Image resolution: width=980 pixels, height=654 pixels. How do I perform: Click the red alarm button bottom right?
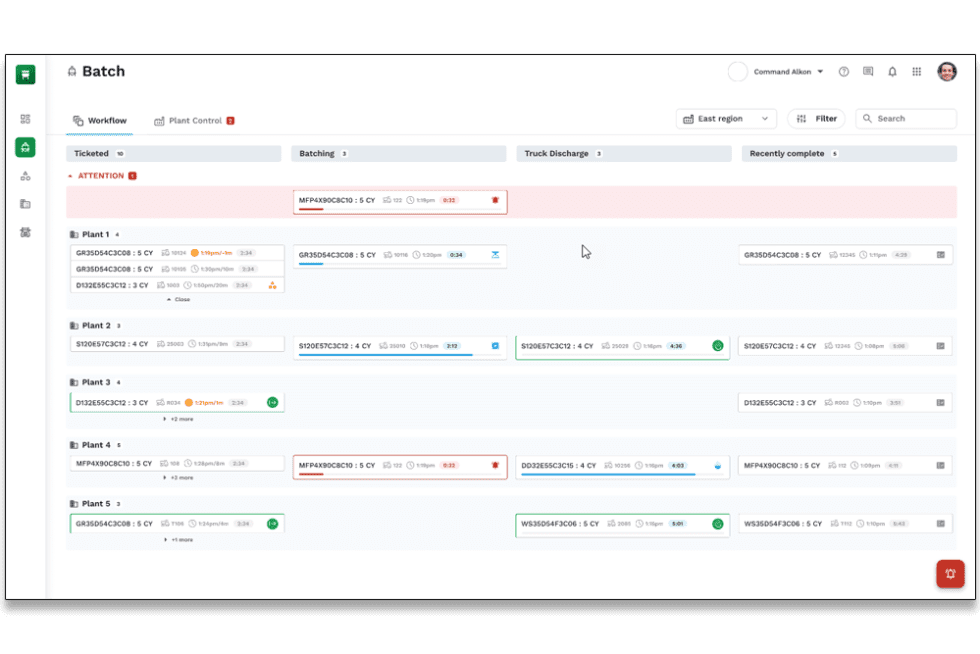coord(949,574)
